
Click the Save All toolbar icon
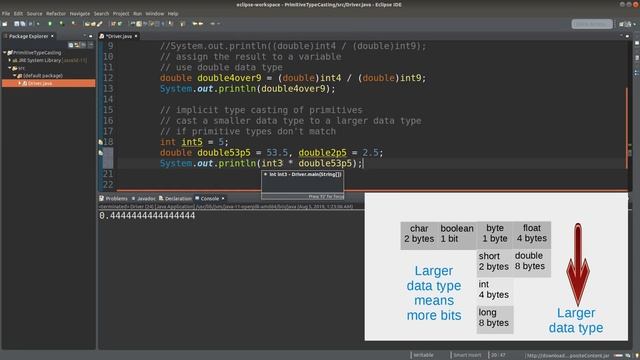pos(22,24)
